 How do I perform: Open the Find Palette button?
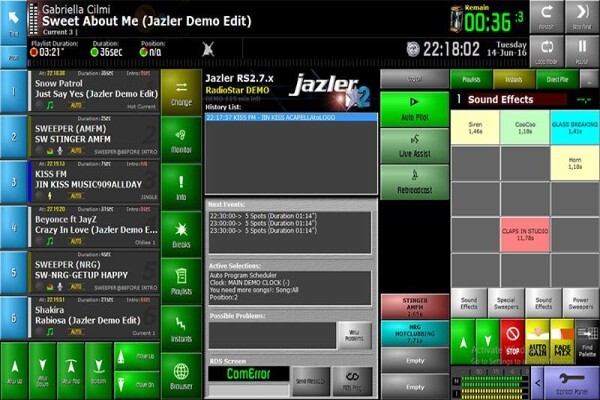587,342
